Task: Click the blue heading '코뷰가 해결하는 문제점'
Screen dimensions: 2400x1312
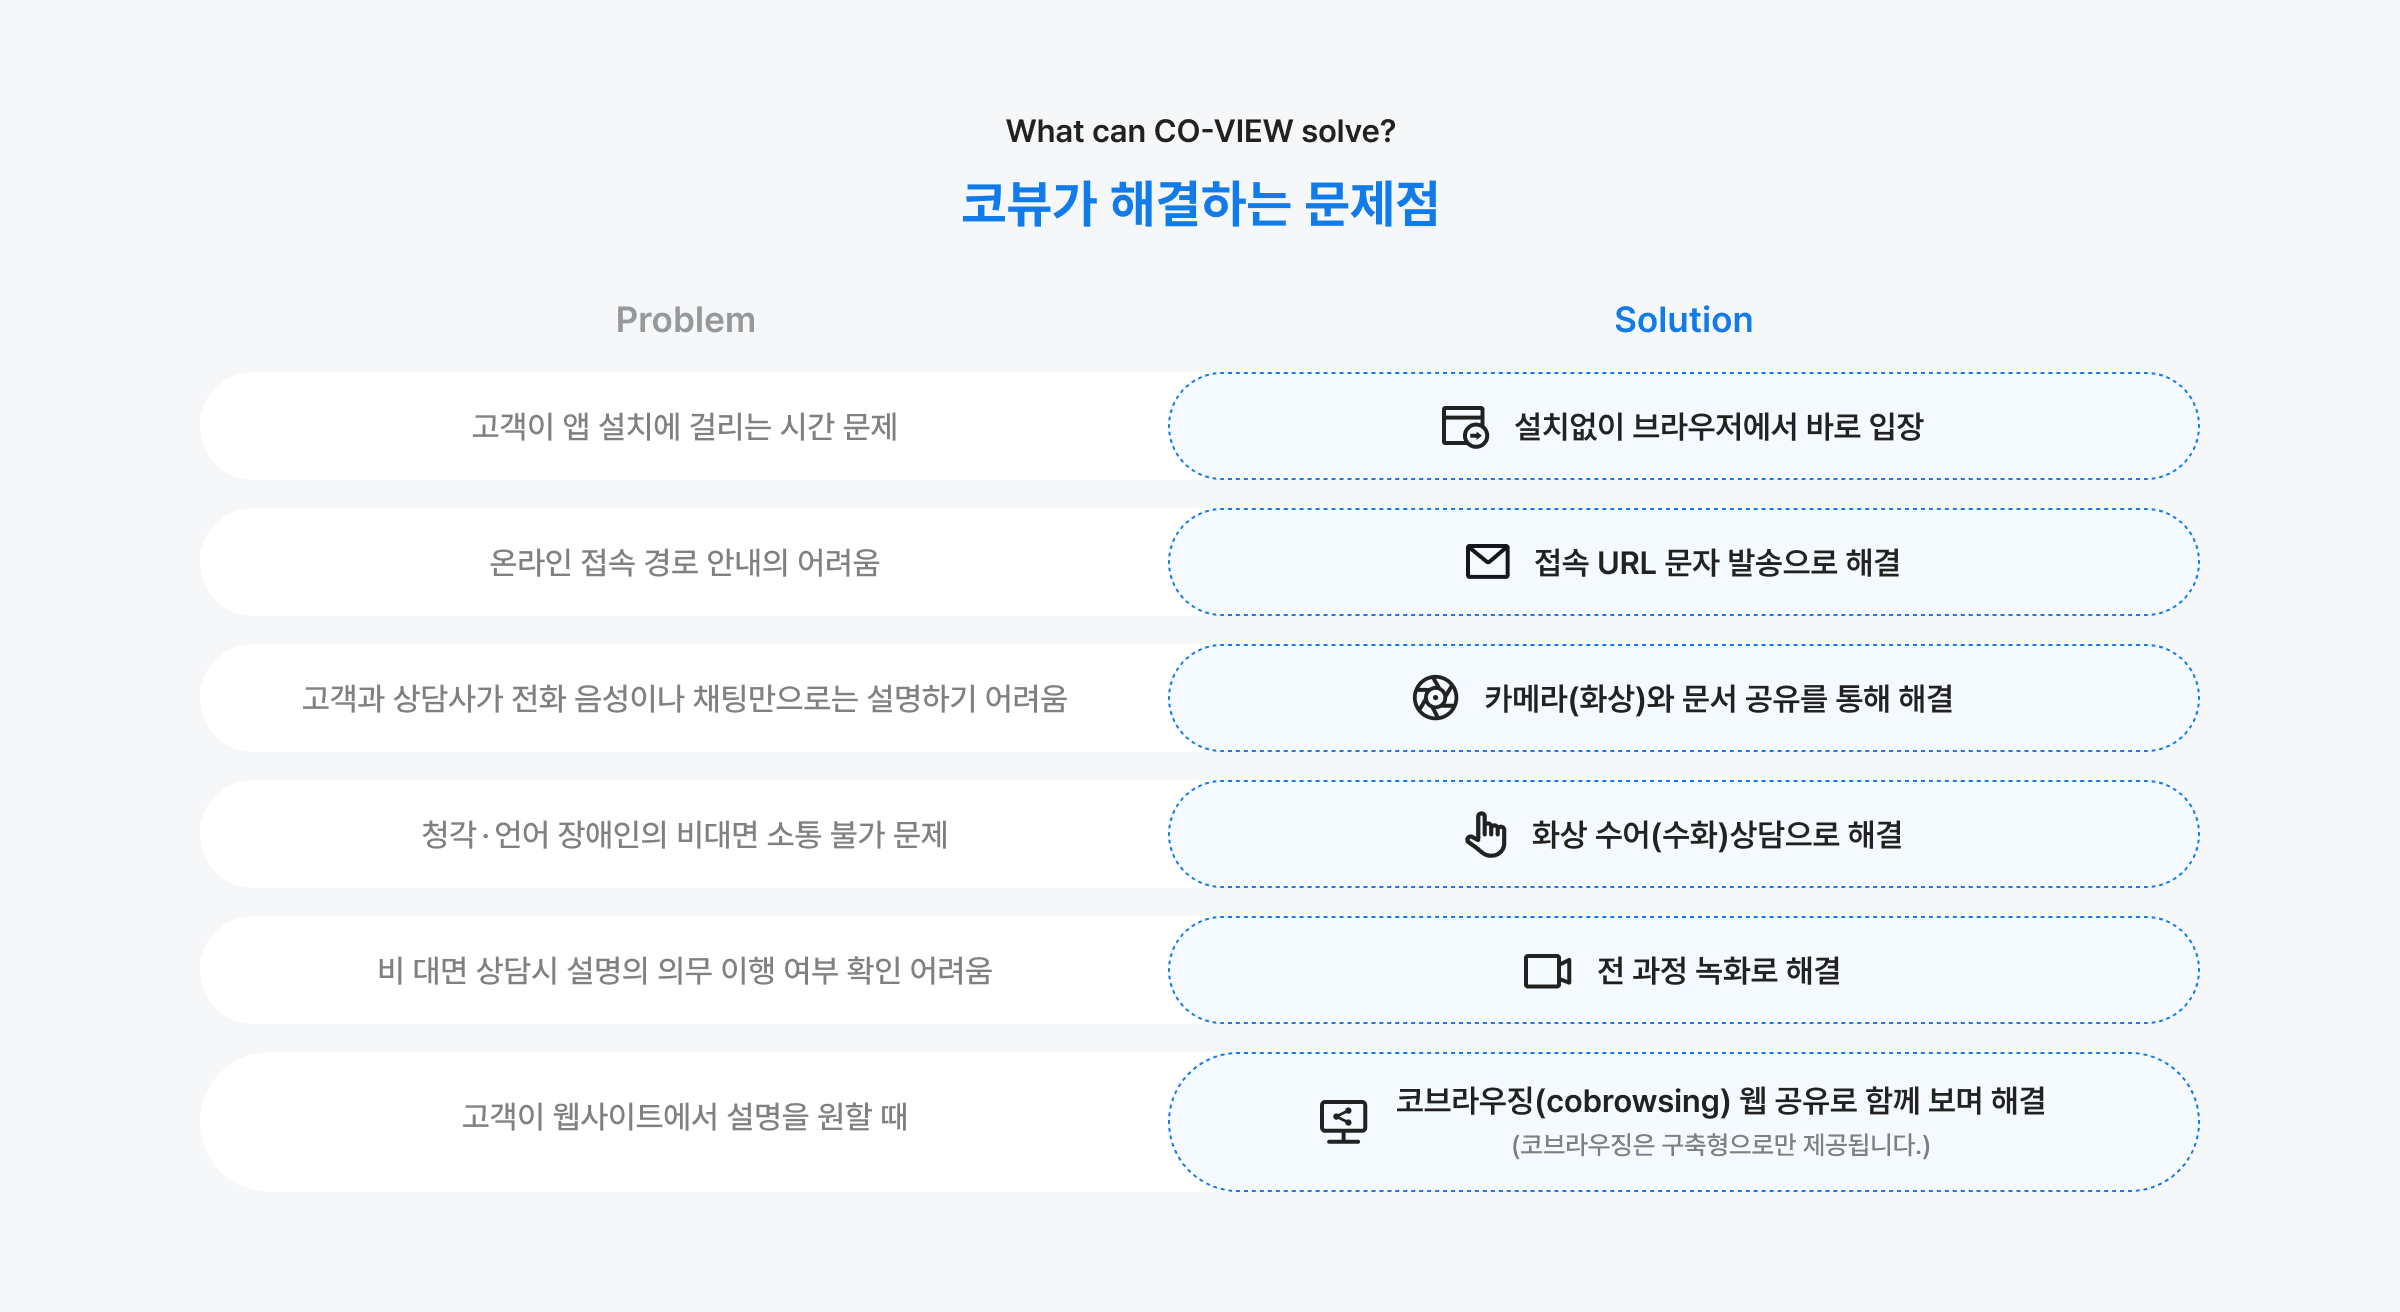Action: [1200, 204]
